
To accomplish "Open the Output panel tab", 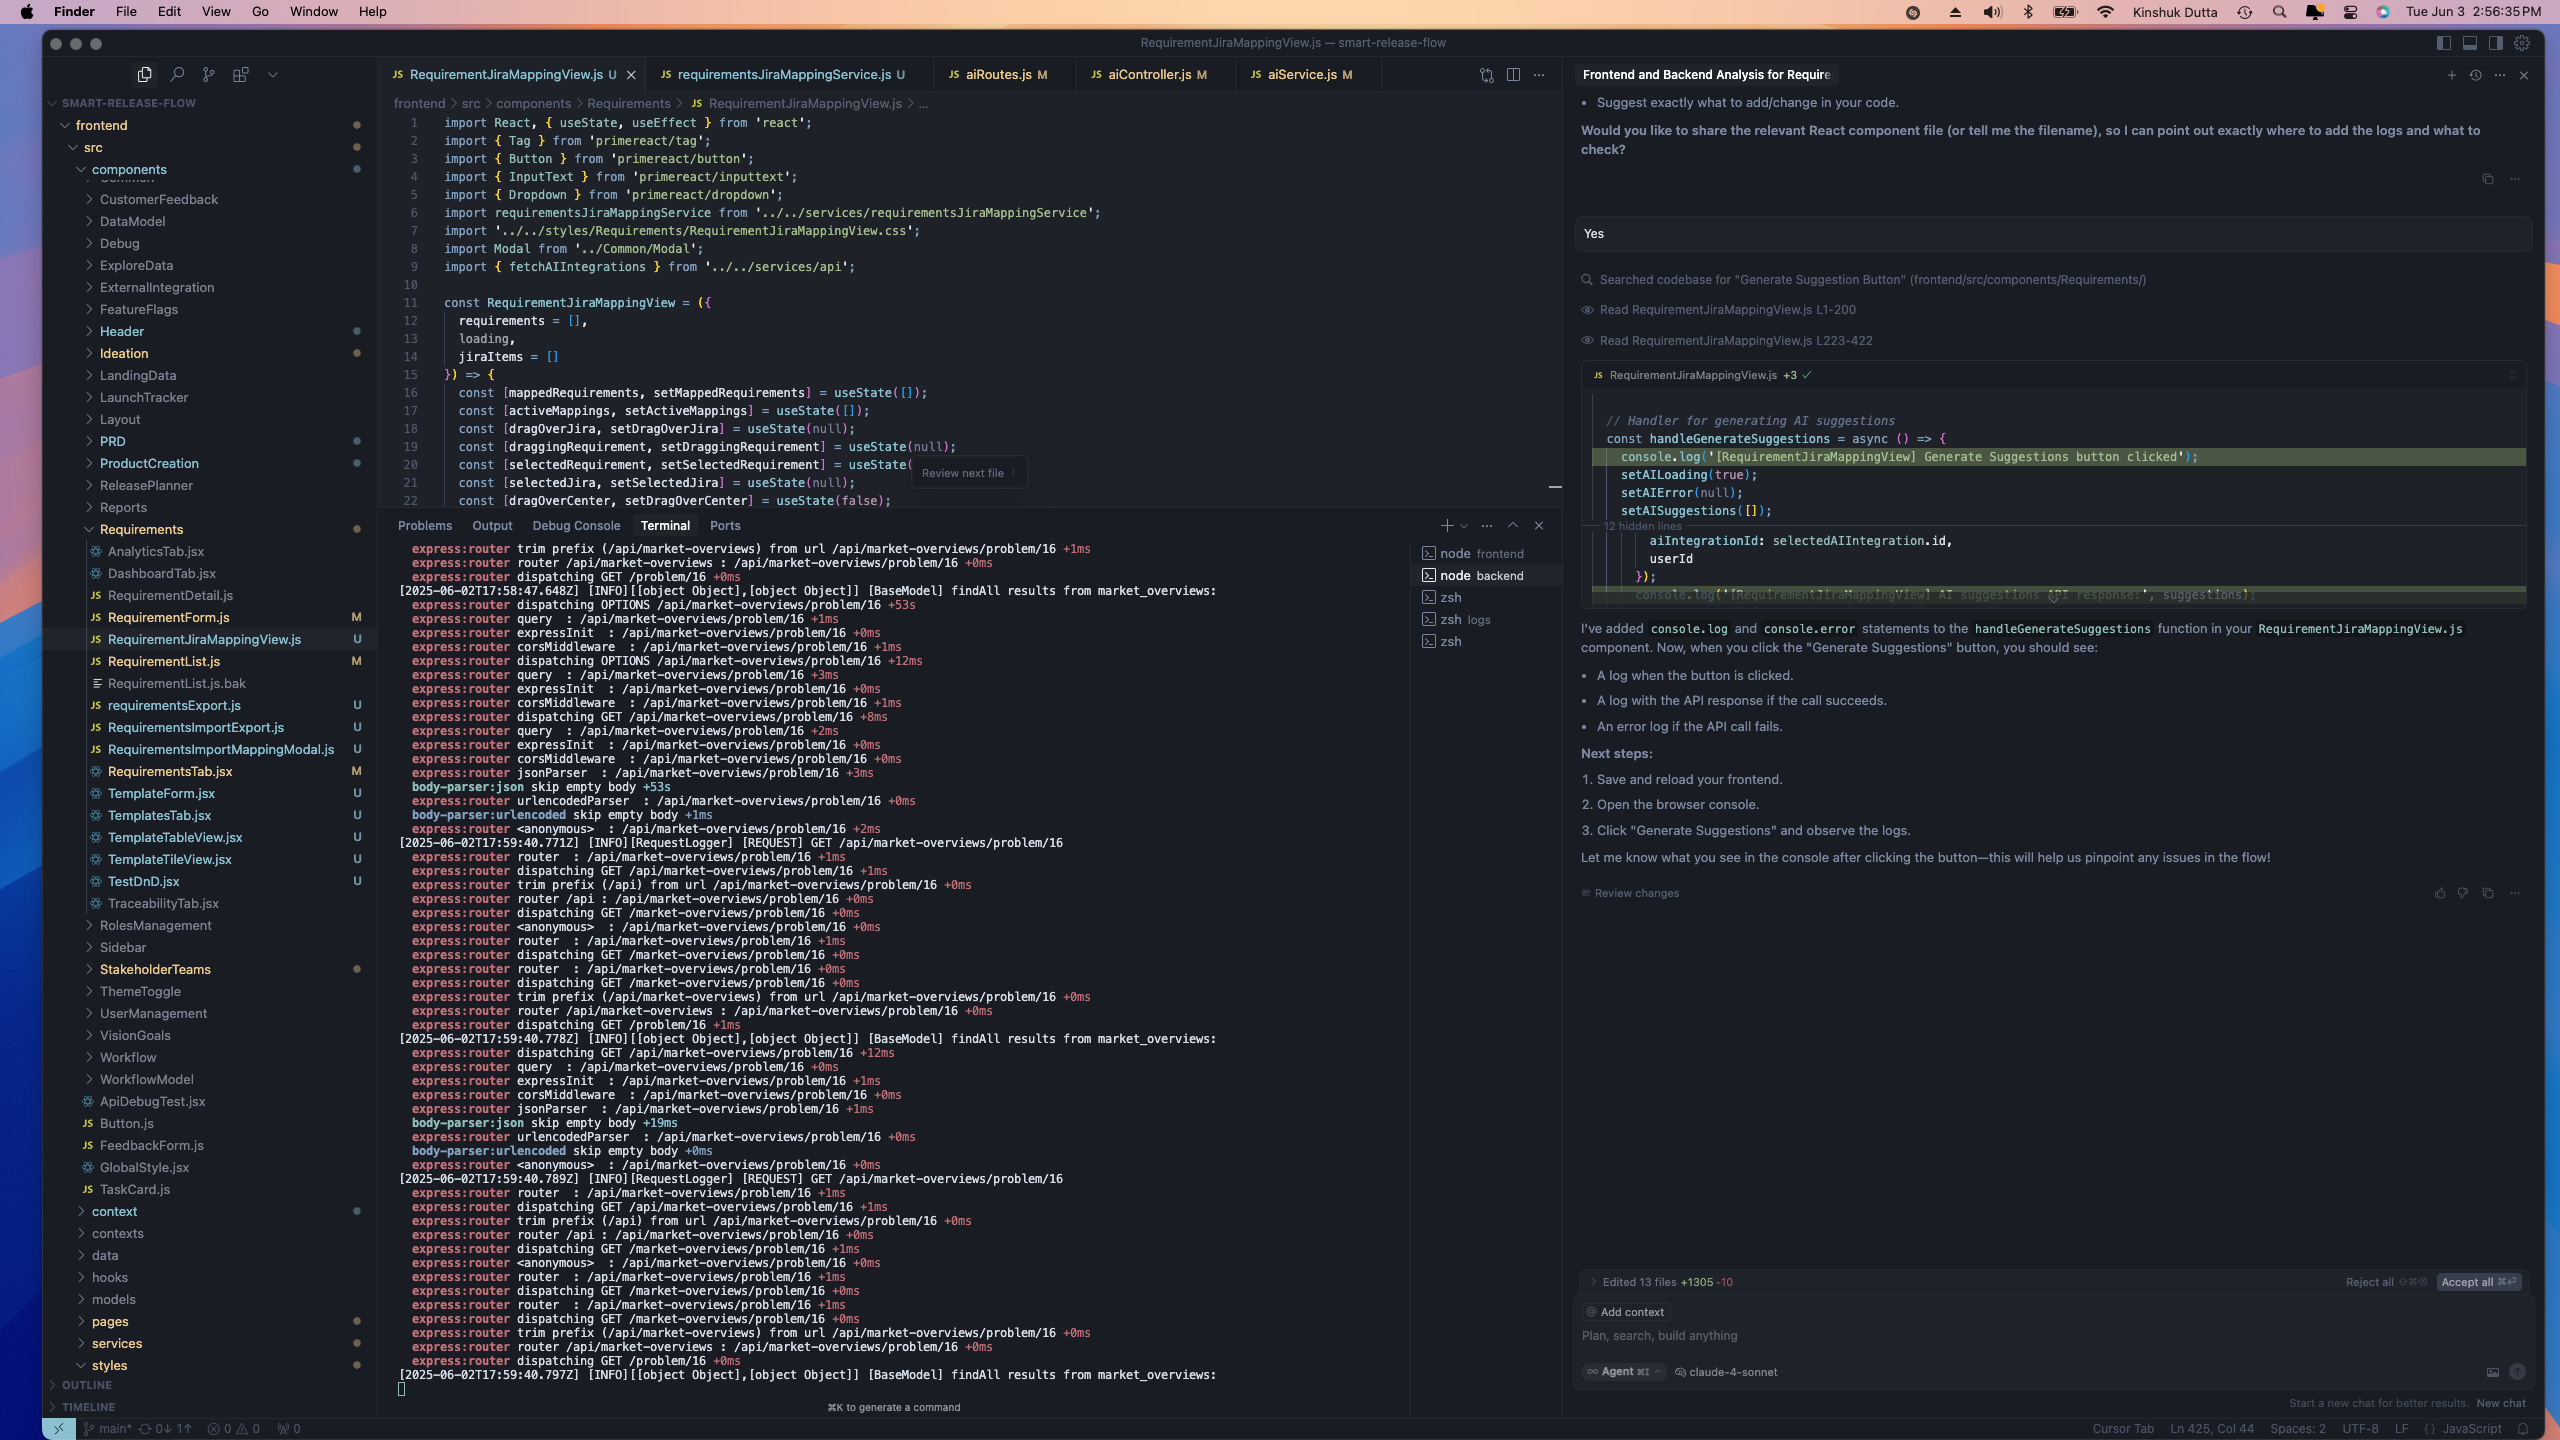I will tap(492, 526).
